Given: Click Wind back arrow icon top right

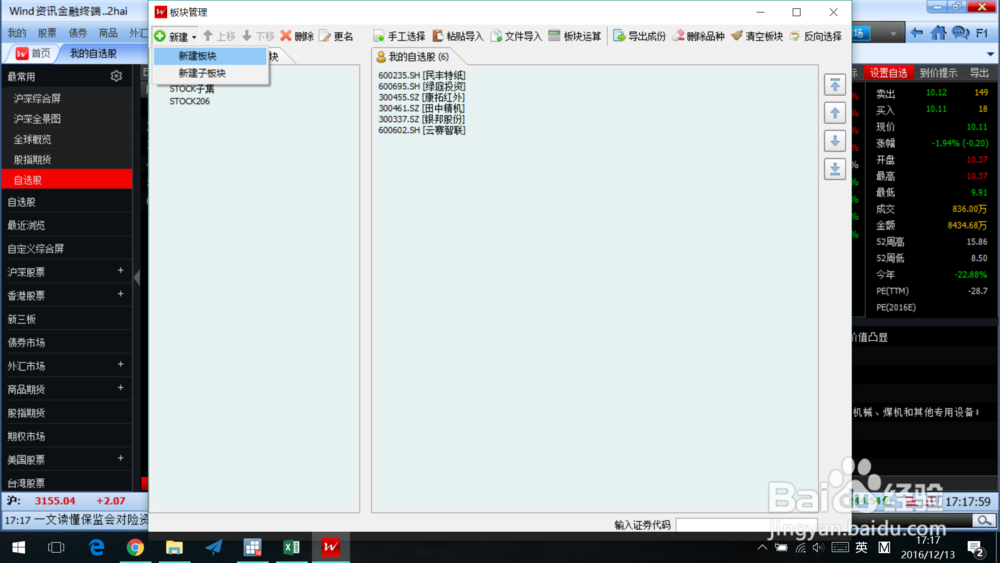Looking at the screenshot, I should coord(917,33).
